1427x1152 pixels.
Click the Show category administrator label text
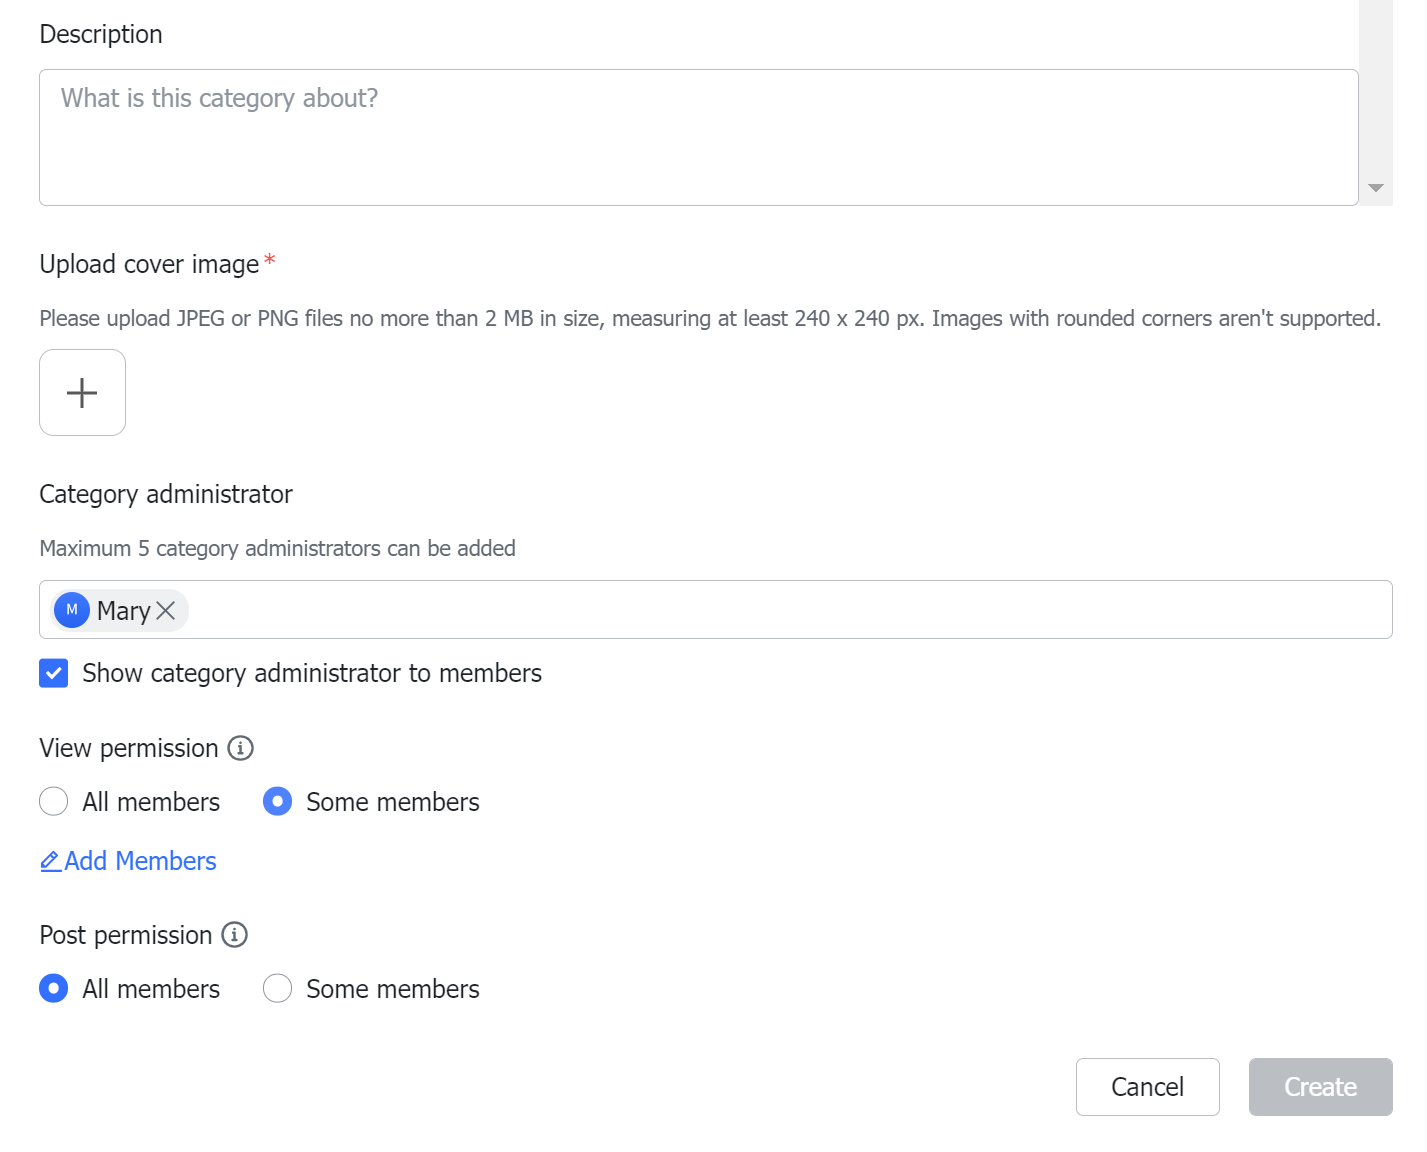pyautogui.click(x=312, y=673)
